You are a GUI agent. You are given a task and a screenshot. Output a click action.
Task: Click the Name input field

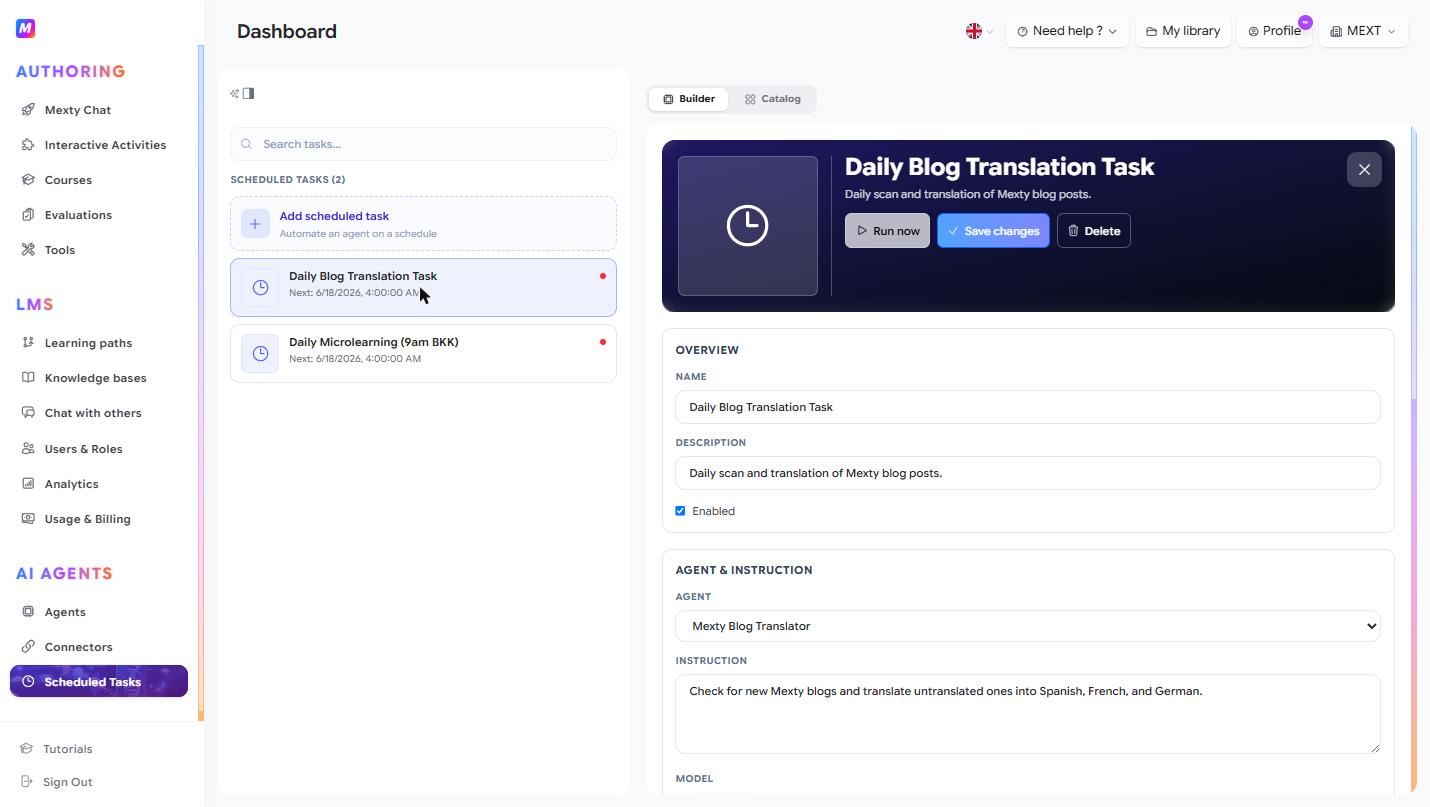click(x=1028, y=407)
